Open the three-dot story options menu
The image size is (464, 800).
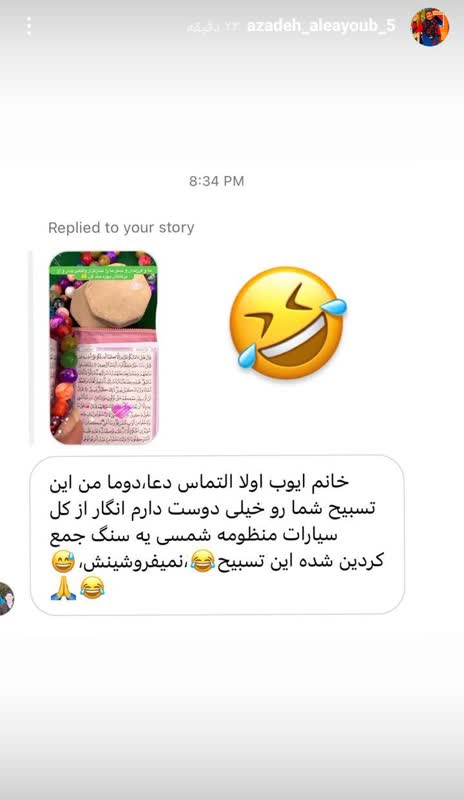click(29, 26)
